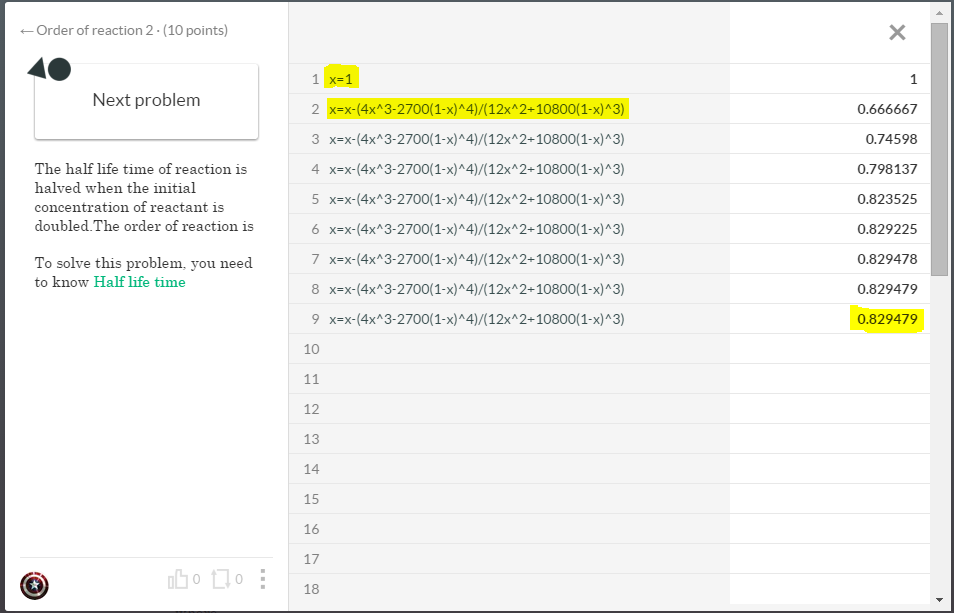The height and width of the screenshot is (613, 954).
Task: Click the reshare icon
Action: (220, 579)
